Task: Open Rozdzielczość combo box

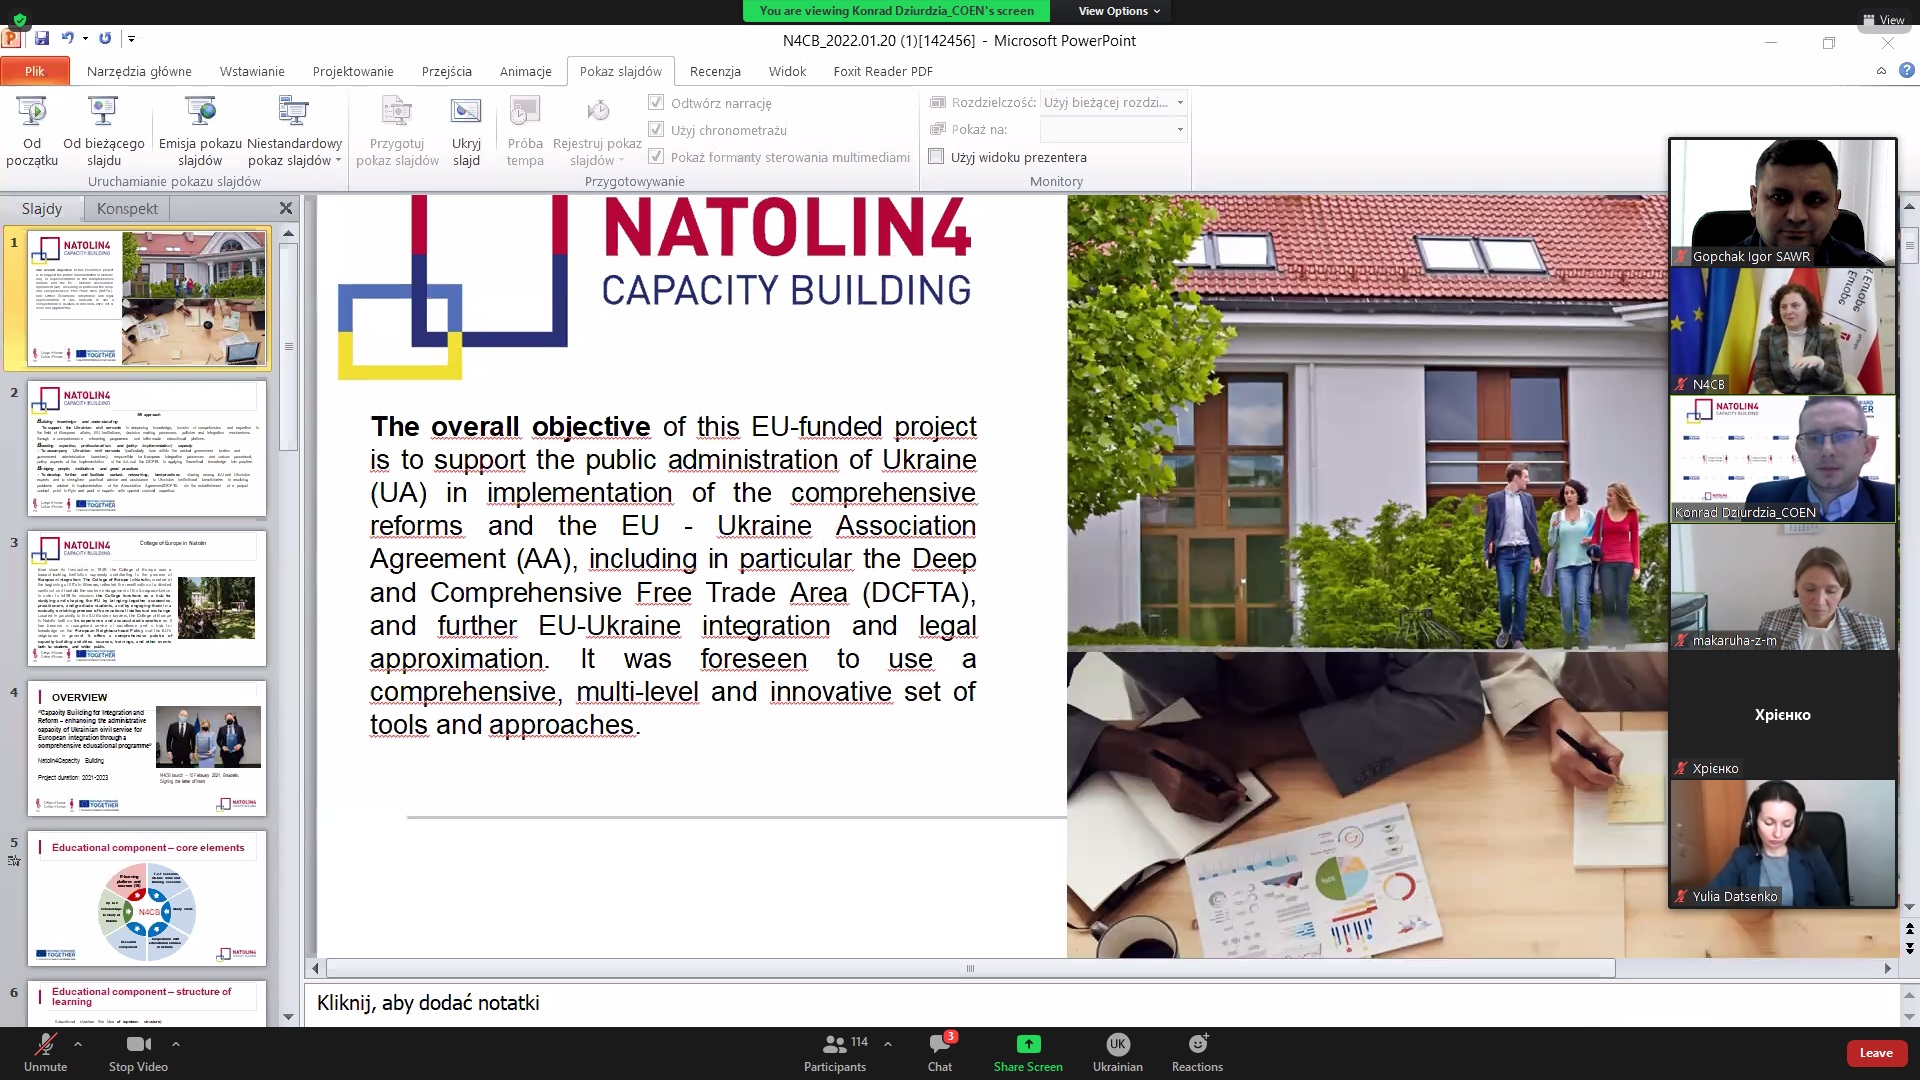Action: coord(1113,102)
